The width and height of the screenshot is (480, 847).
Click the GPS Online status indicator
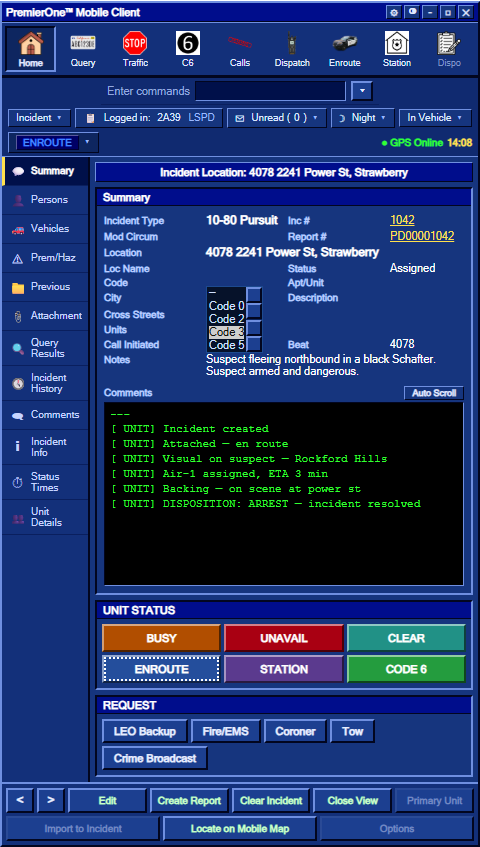(412, 143)
